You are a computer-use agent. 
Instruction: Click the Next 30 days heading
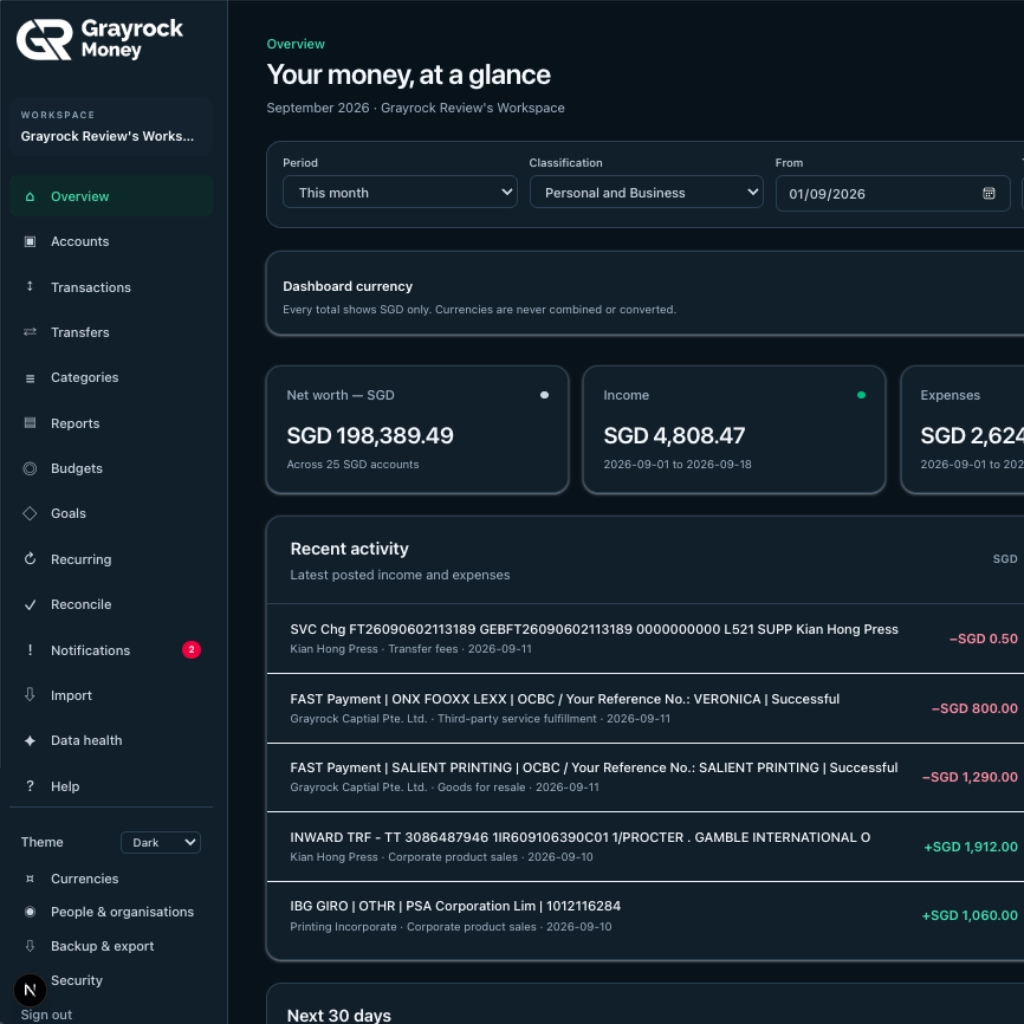click(339, 1016)
